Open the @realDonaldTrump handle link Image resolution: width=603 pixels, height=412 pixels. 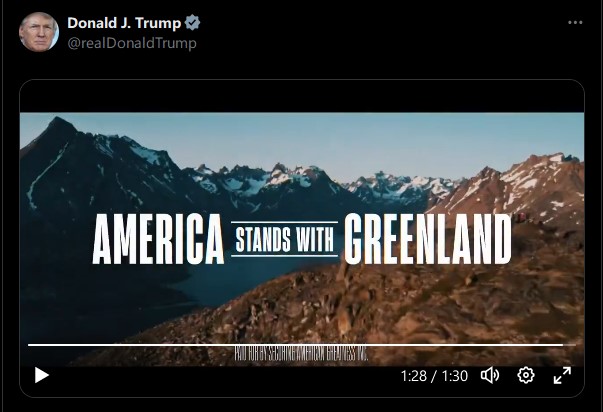point(132,43)
